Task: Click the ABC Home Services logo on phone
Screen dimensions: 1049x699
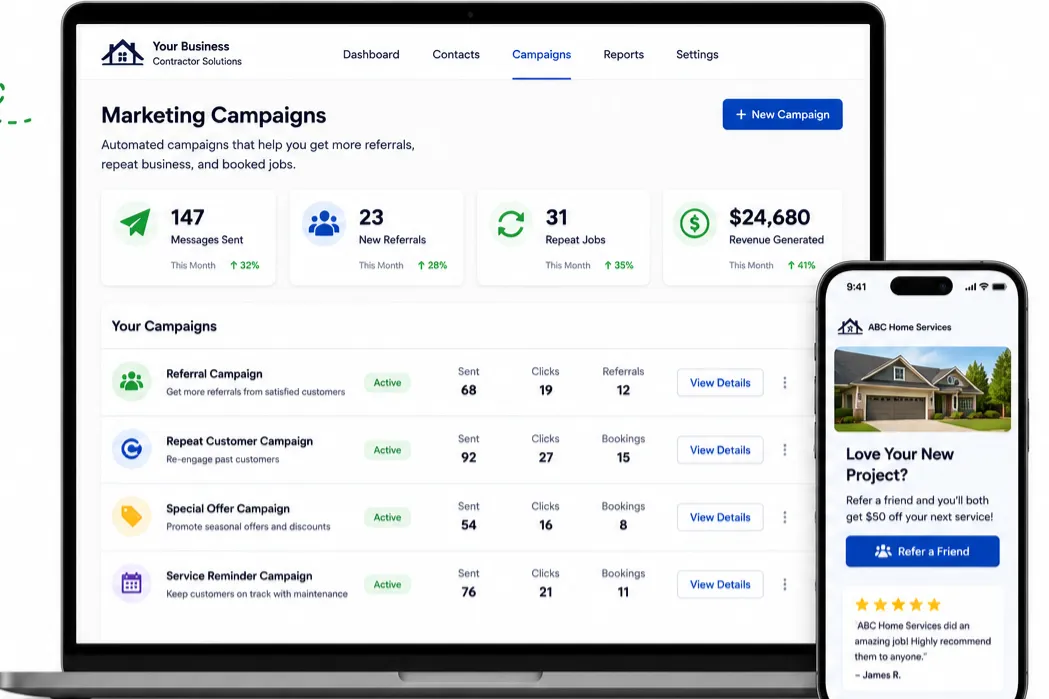Action: [850, 326]
